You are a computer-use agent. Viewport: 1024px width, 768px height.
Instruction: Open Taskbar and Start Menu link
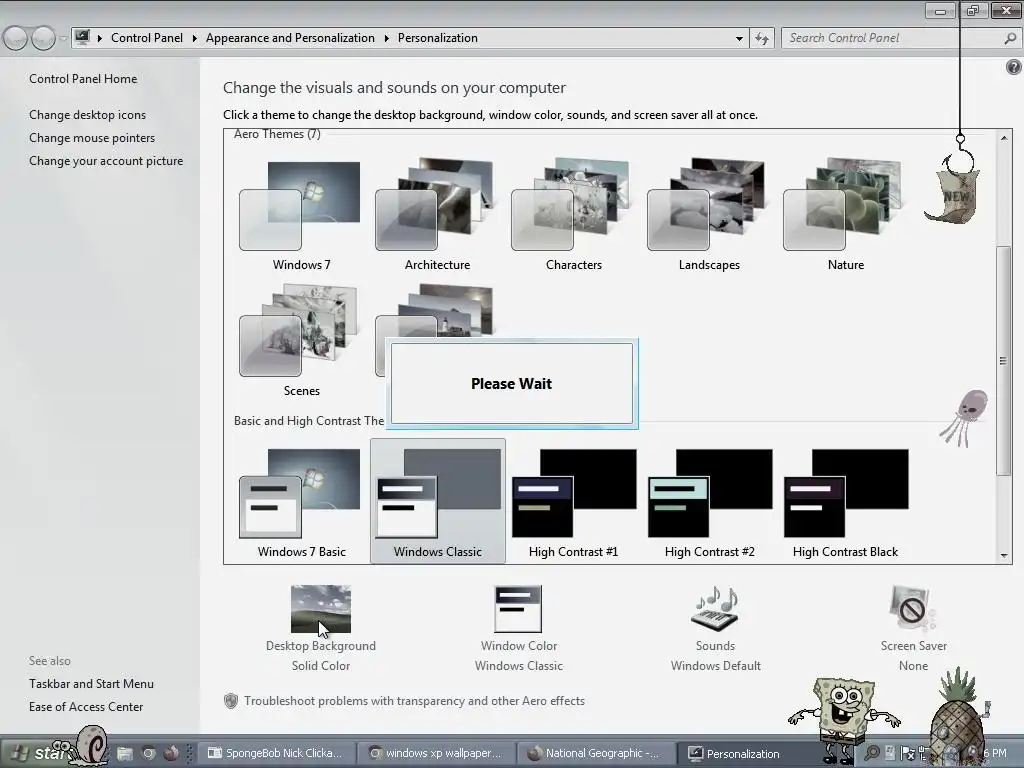point(91,684)
